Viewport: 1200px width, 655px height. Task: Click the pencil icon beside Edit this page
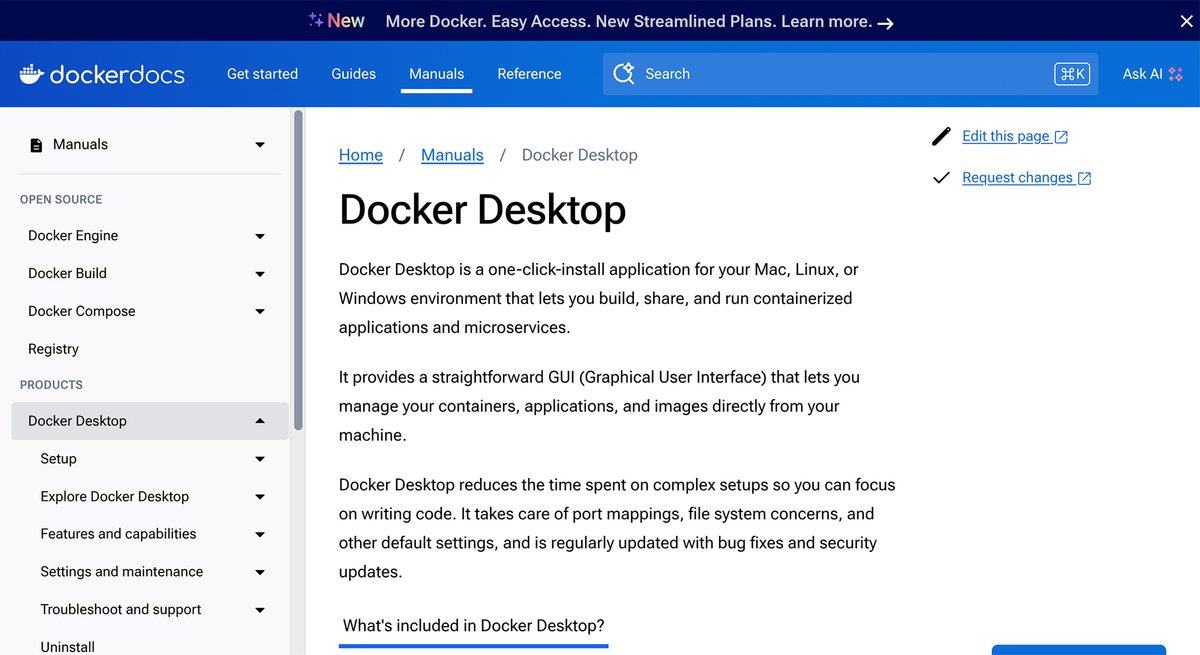point(941,137)
